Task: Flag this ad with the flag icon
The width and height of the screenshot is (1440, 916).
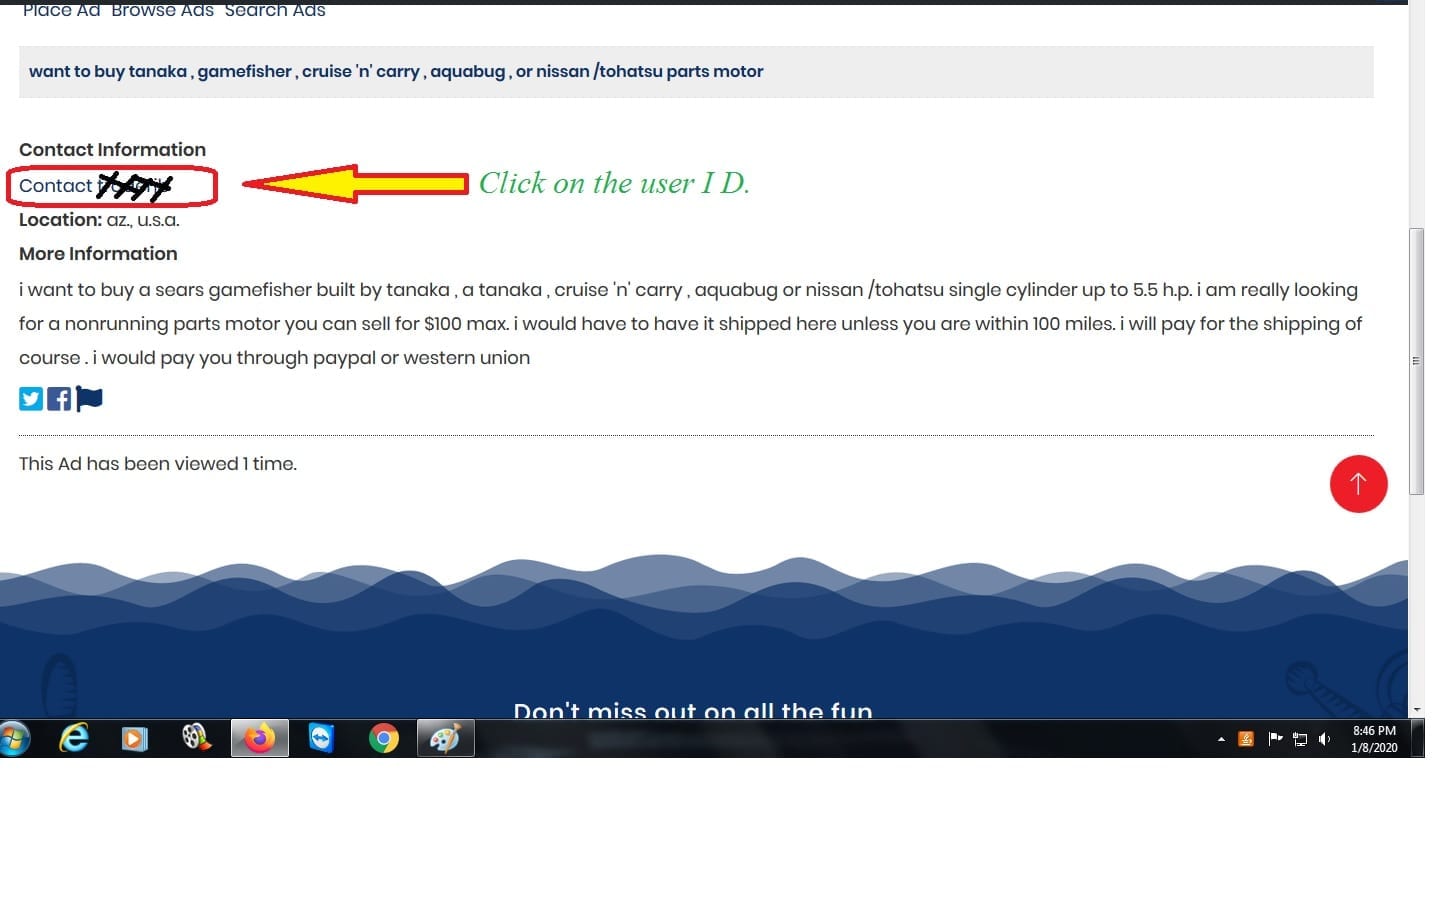Action: 89,399
